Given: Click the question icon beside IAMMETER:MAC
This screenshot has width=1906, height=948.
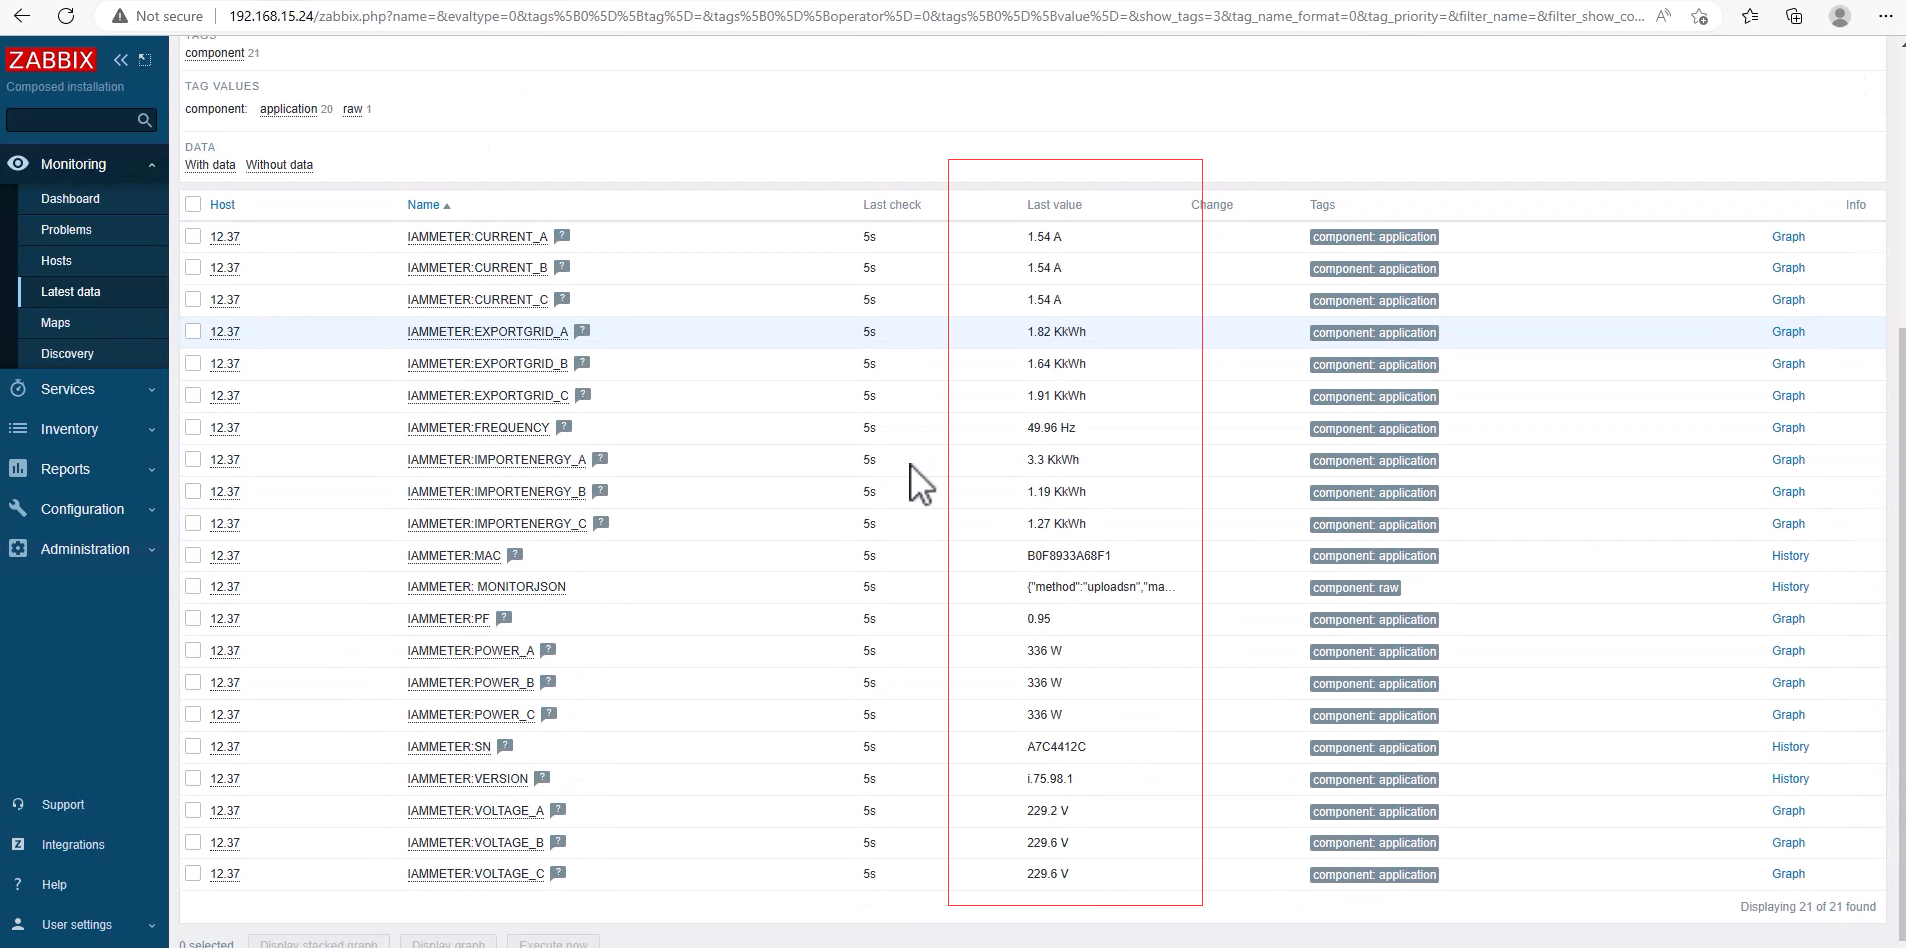Looking at the screenshot, I should coord(514,555).
